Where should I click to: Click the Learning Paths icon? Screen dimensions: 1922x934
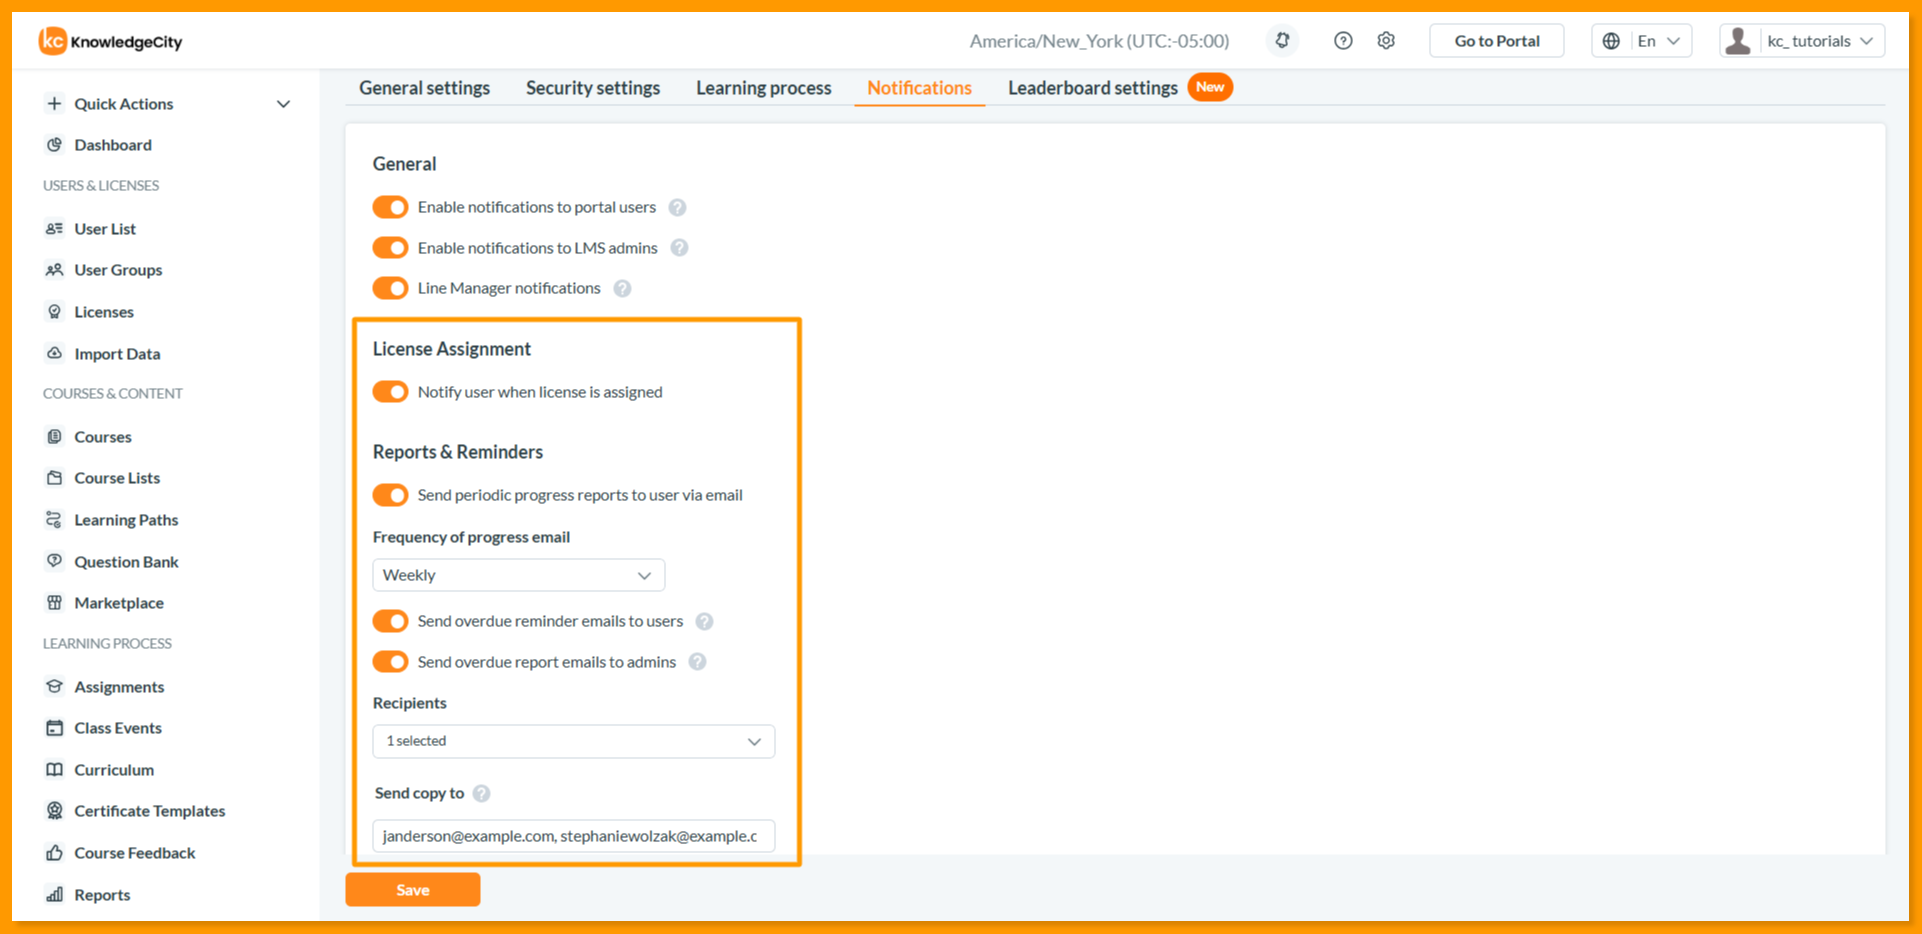pos(55,520)
